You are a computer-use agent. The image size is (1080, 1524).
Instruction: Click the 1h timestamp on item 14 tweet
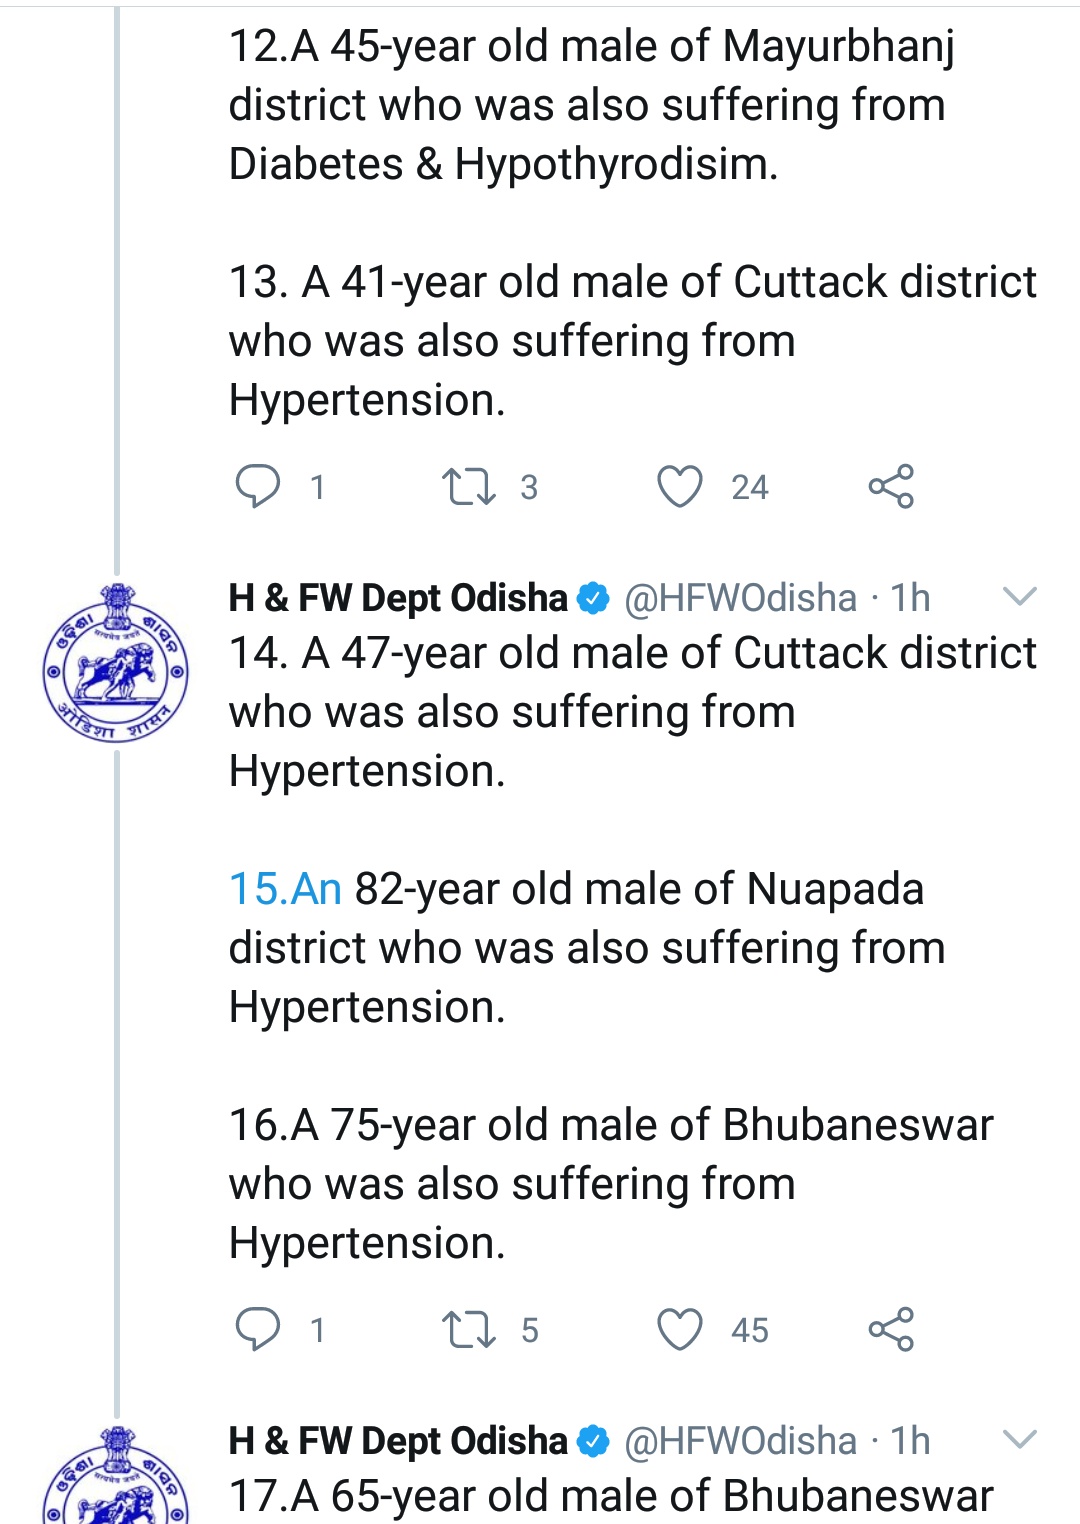click(910, 598)
